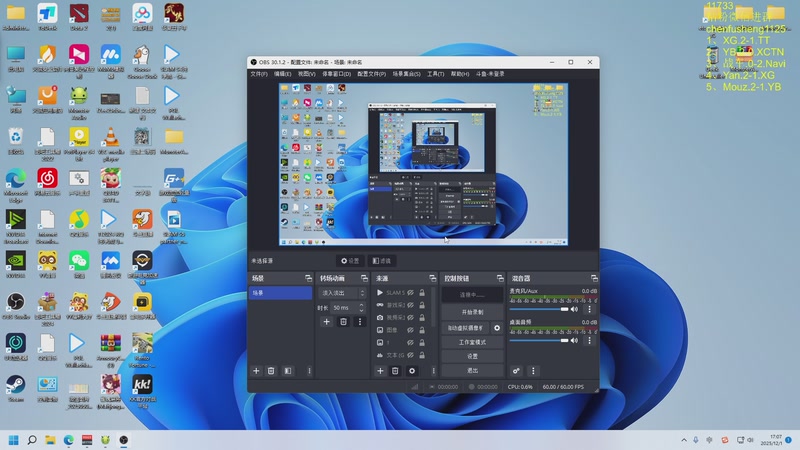Toggle lock on the 图像 source

tap(422, 330)
